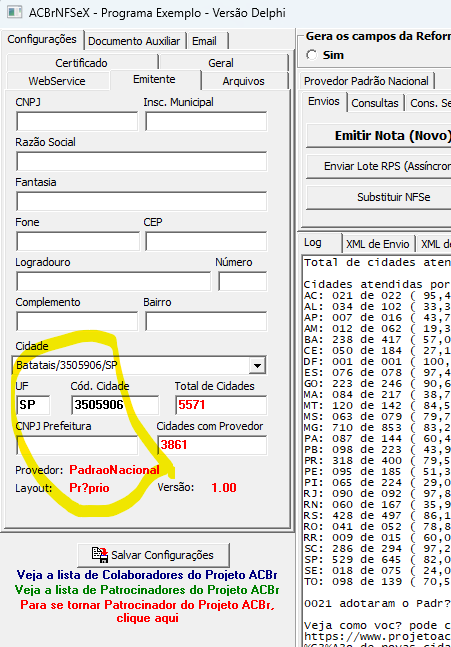
Task: Focus the Fone input field
Action: click(78, 242)
